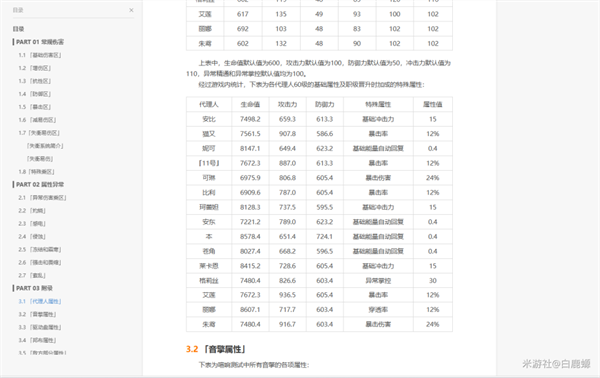Open unnumbered sub-entry 失衡易伤 in outline
This screenshot has width=600, height=378.
tap(40, 159)
